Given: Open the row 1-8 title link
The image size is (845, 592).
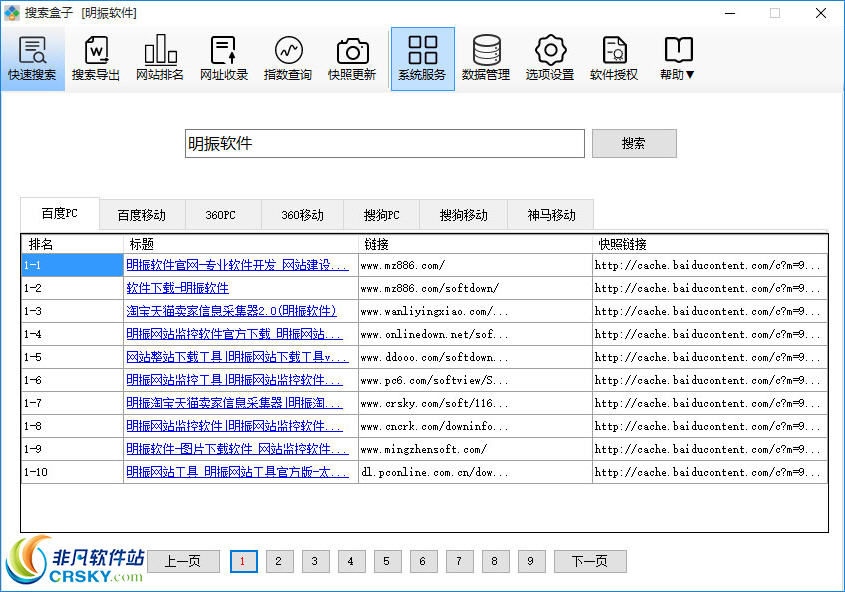Looking at the screenshot, I should (x=234, y=426).
